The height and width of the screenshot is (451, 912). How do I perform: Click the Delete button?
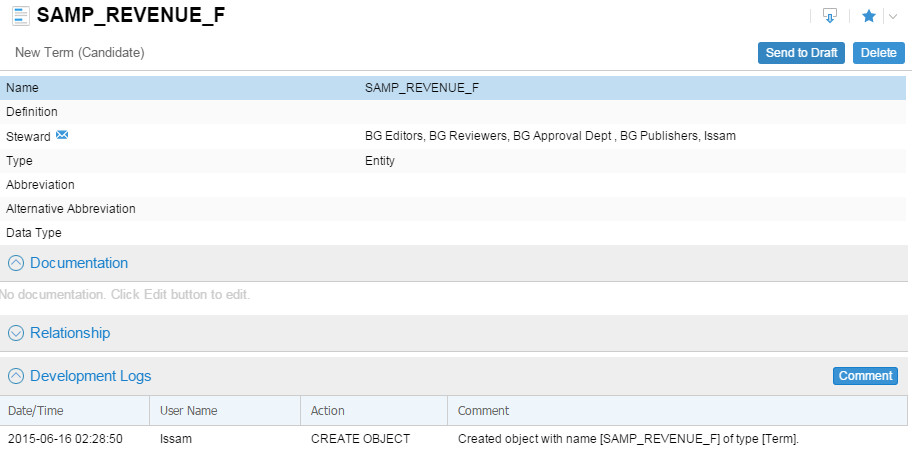pos(878,53)
